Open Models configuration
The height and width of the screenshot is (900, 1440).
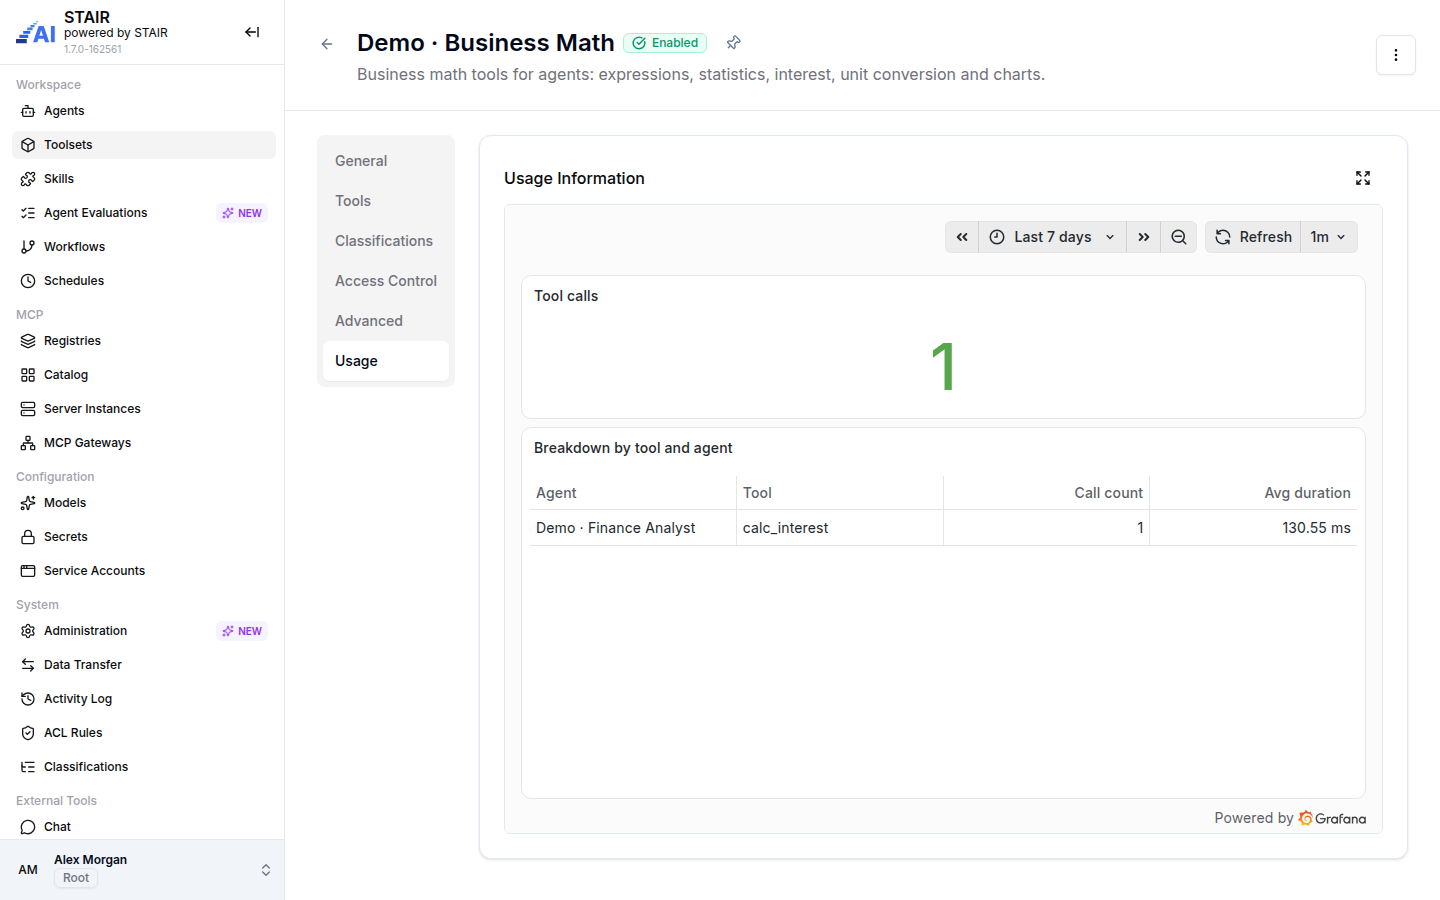(x=144, y=503)
